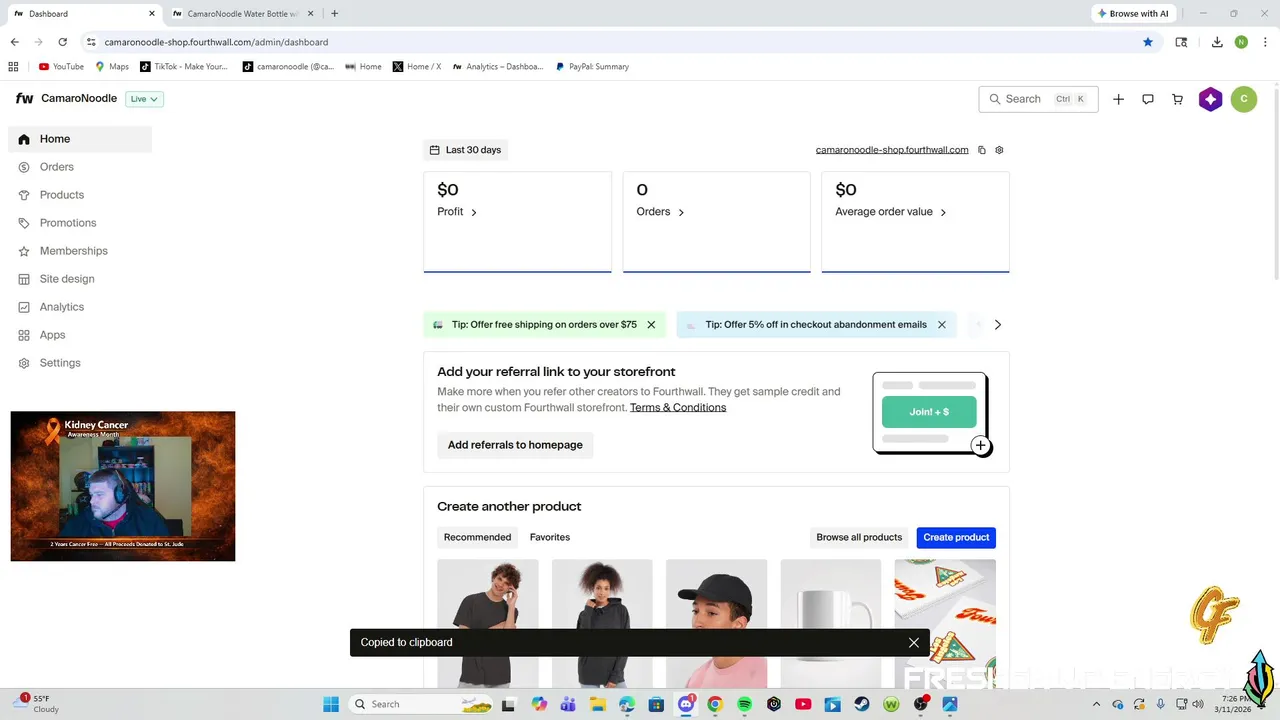Viewport: 1280px width, 720px height.
Task: Open Discord from the taskbar
Action: point(686,704)
